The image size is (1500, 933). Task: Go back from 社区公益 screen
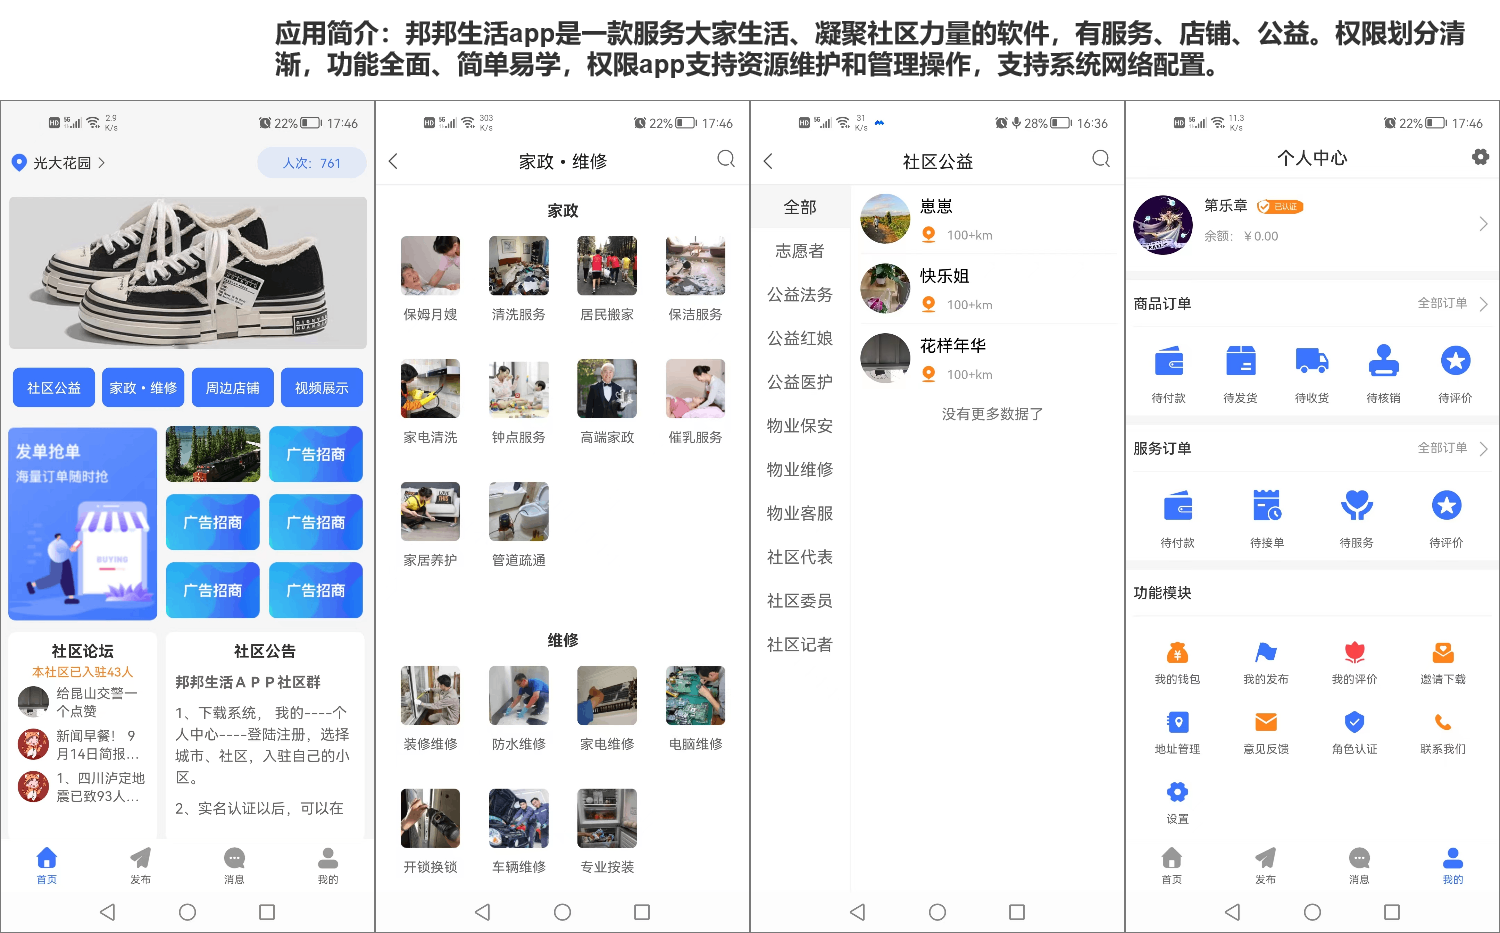[x=768, y=161]
